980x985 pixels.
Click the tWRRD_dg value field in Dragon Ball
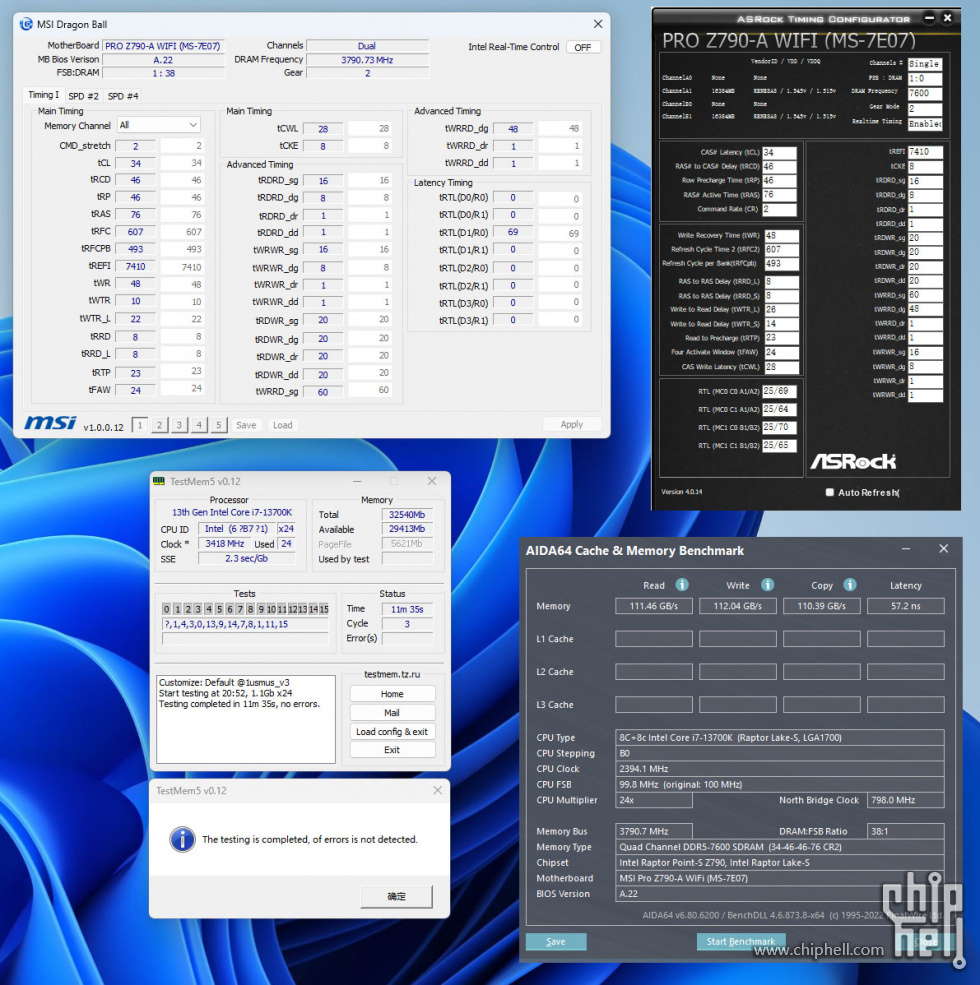point(513,129)
